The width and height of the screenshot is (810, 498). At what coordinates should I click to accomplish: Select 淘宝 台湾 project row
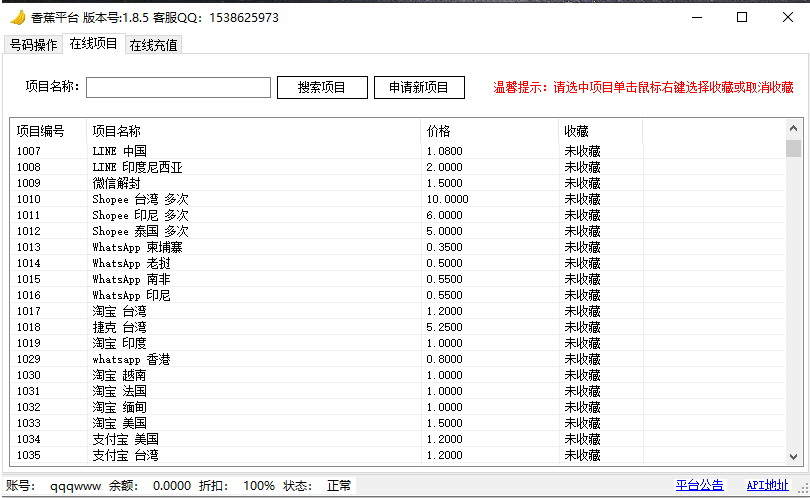point(398,311)
